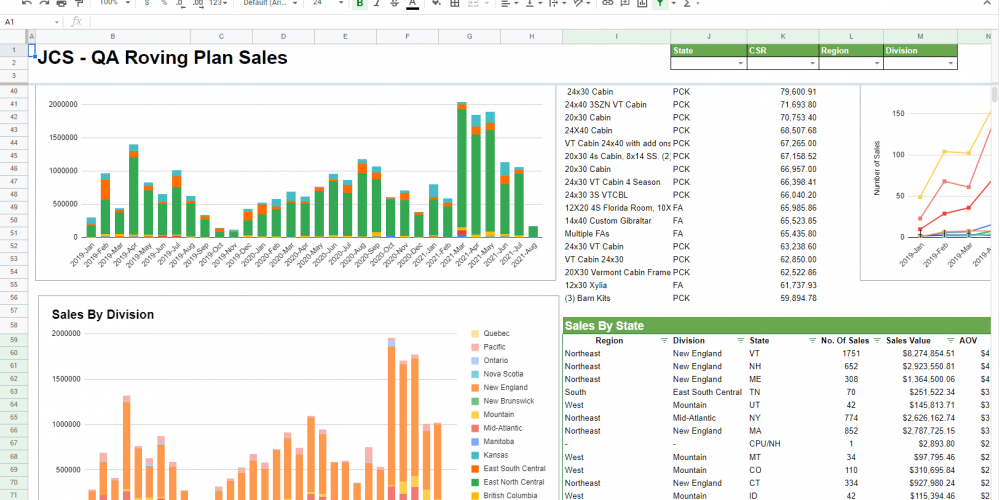
Task: Expand the Division filter dropdown
Action: [x=952, y=64]
